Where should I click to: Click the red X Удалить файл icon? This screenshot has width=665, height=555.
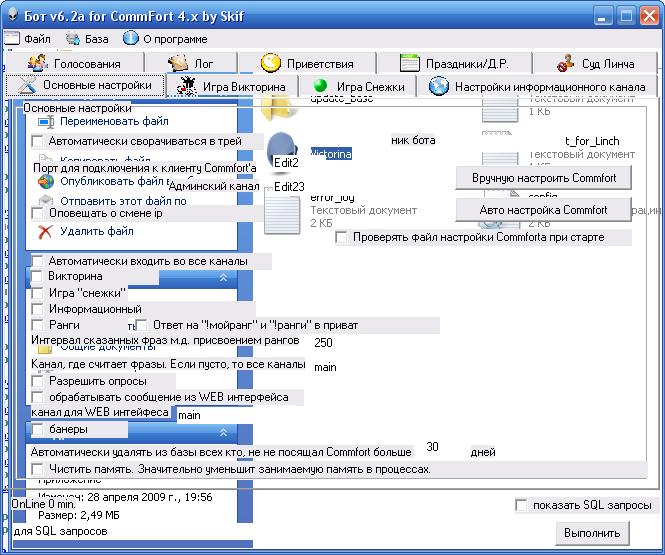pos(44,232)
